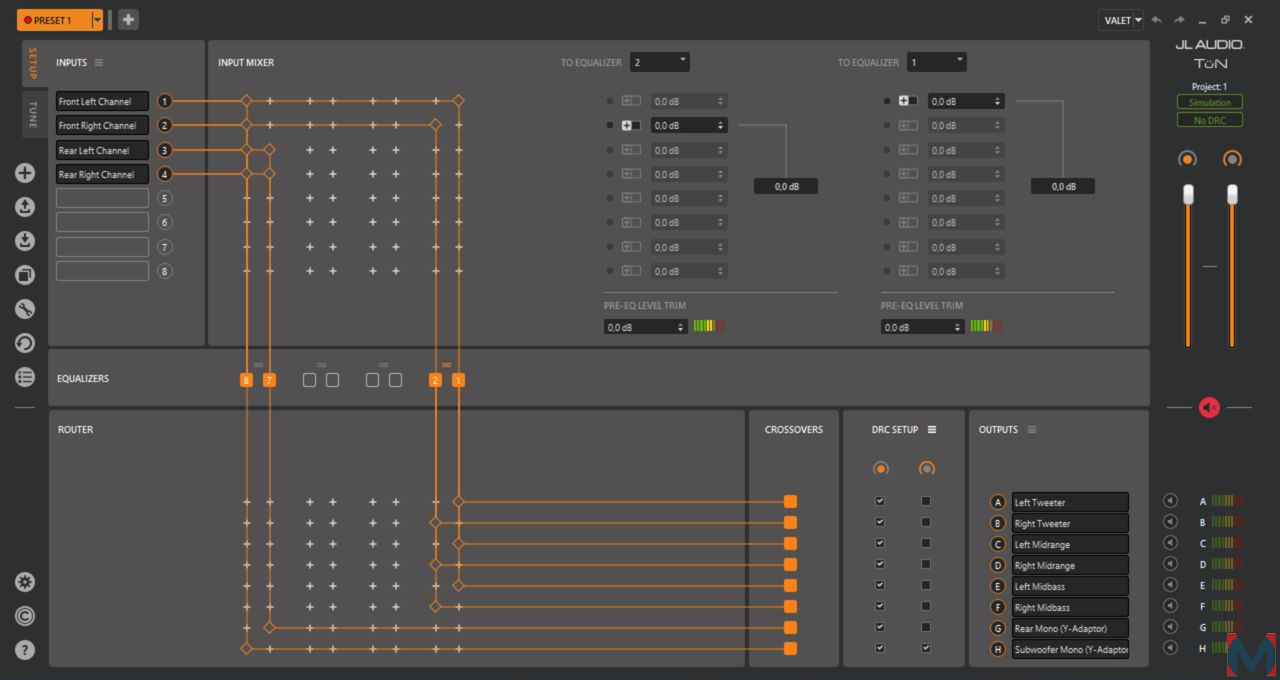Open the OUTPUTS panel hamburger menu
This screenshot has width=1280, height=680.
(1032, 430)
